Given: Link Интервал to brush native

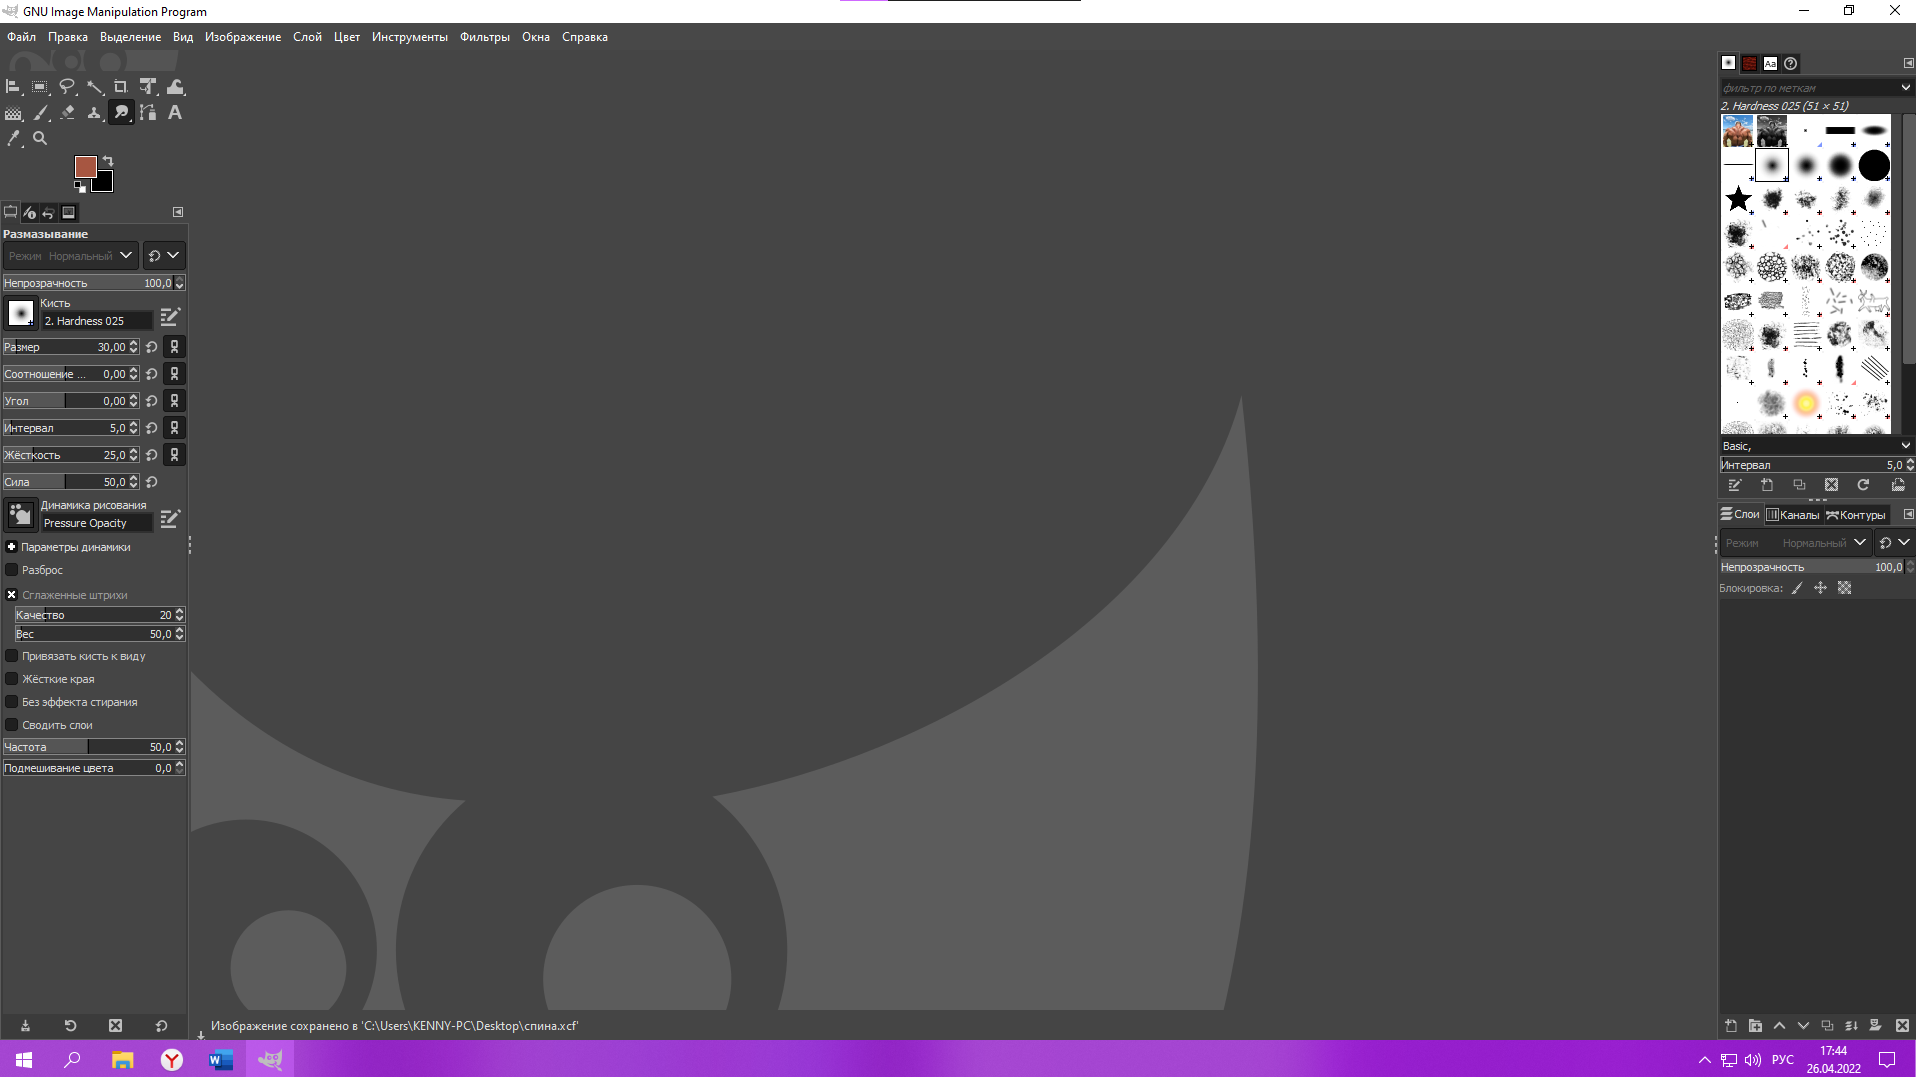Looking at the screenshot, I should pyautogui.click(x=174, y=428).
